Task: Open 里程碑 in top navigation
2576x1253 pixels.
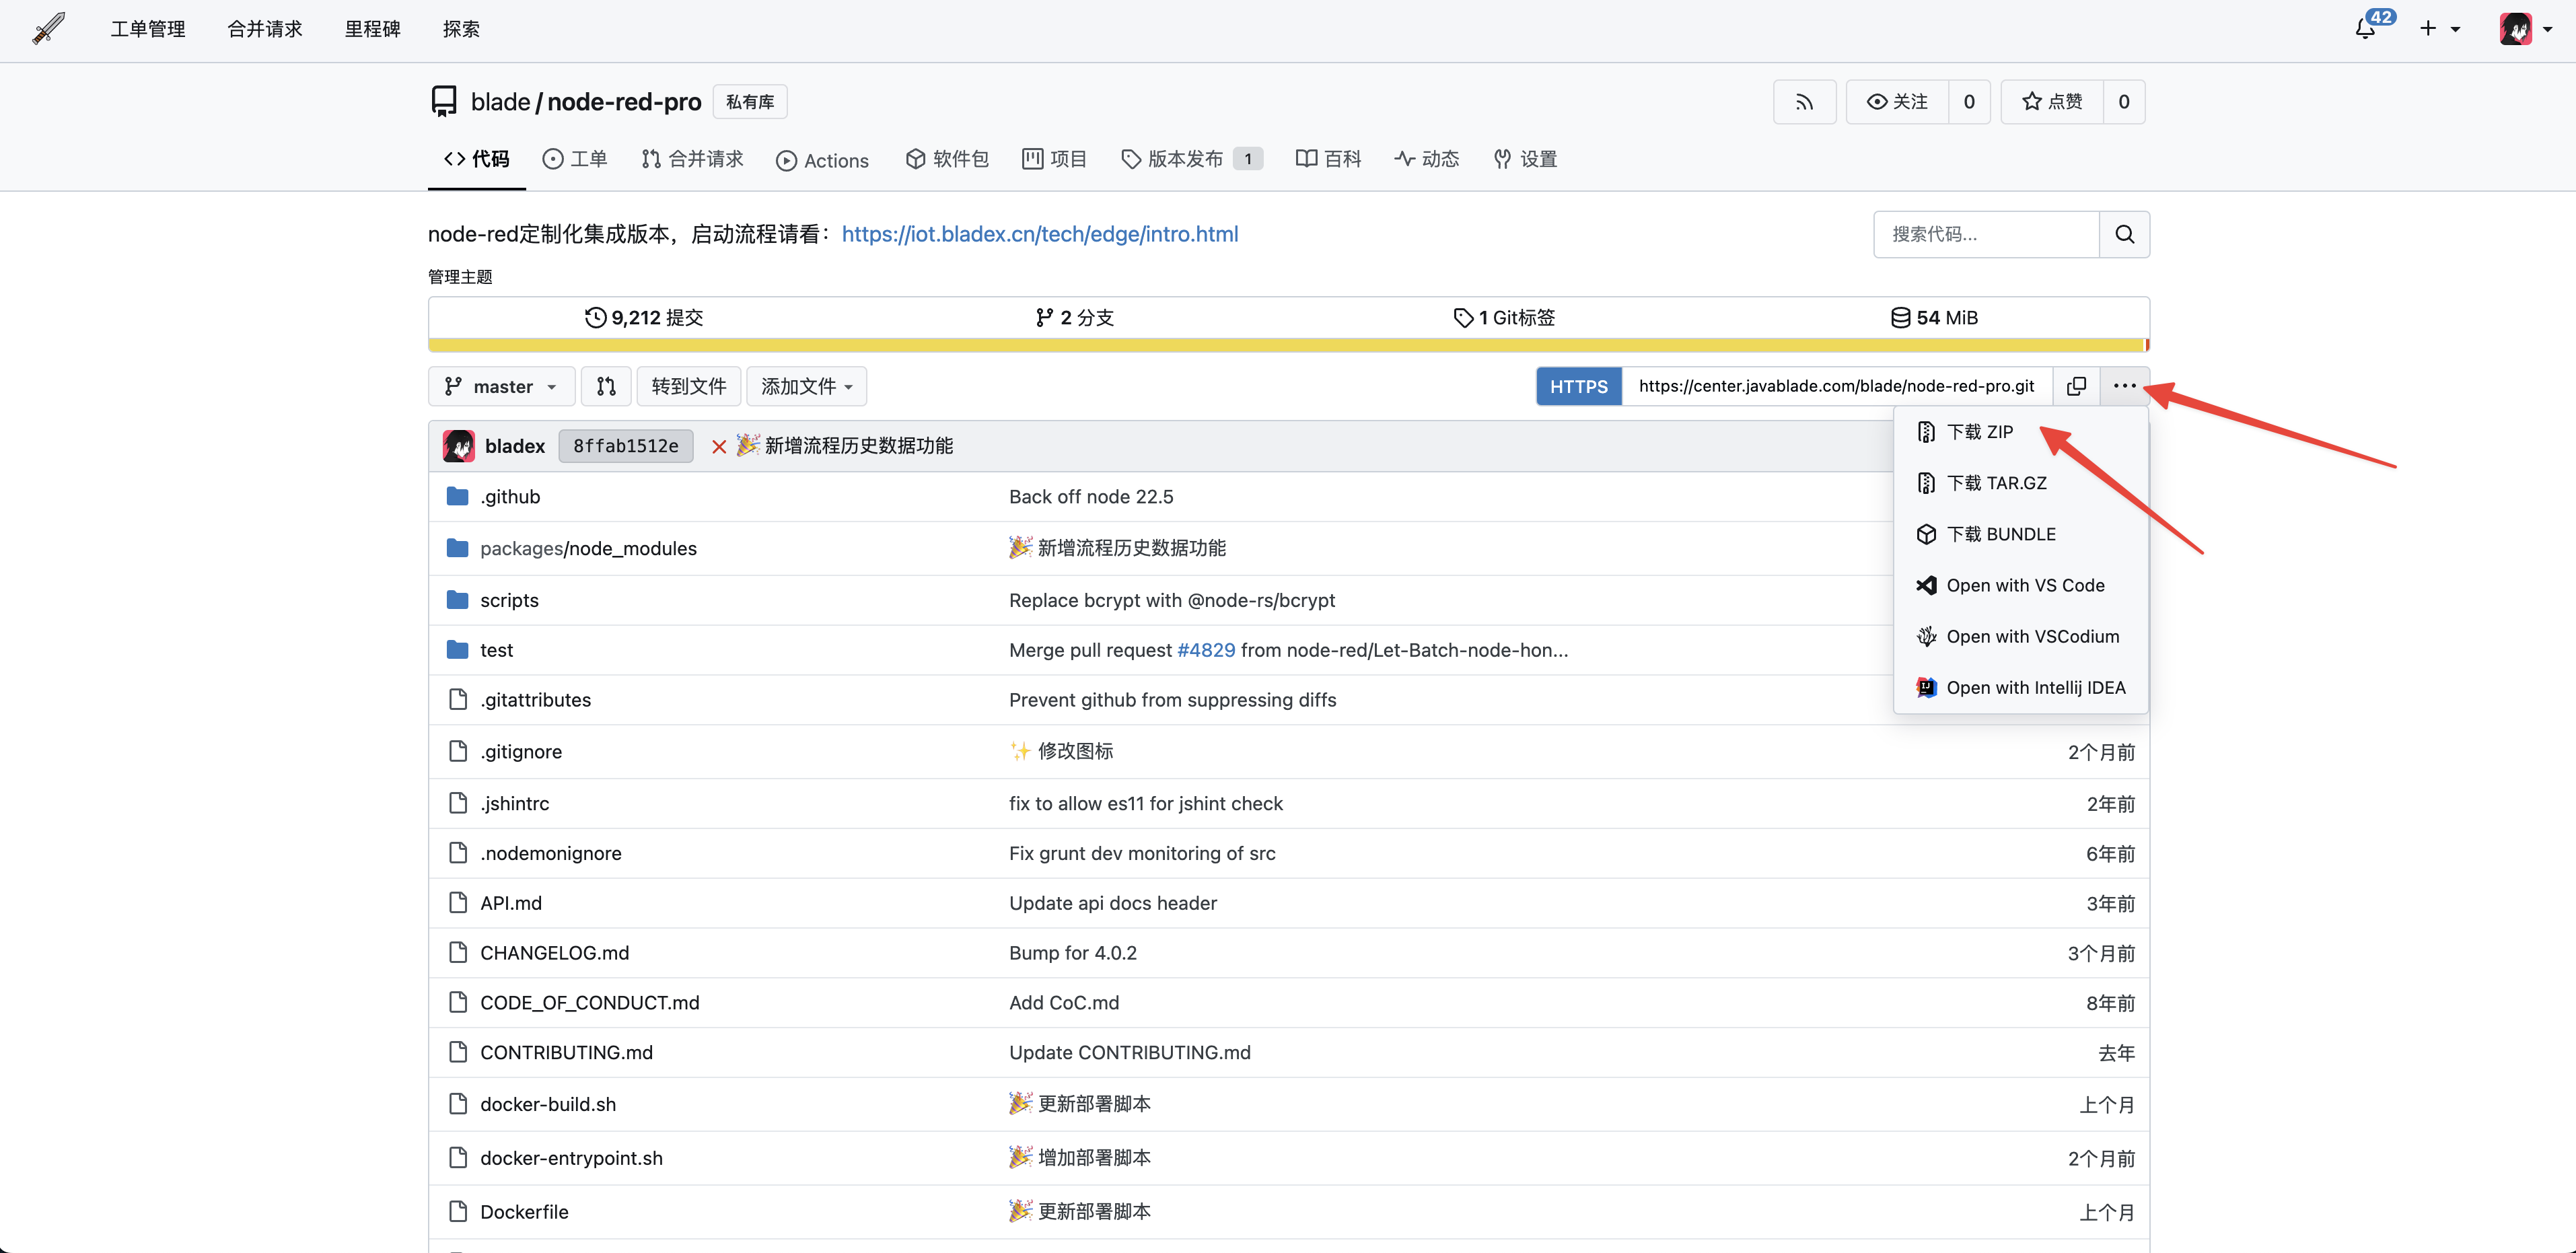Action: coord(372,29)
